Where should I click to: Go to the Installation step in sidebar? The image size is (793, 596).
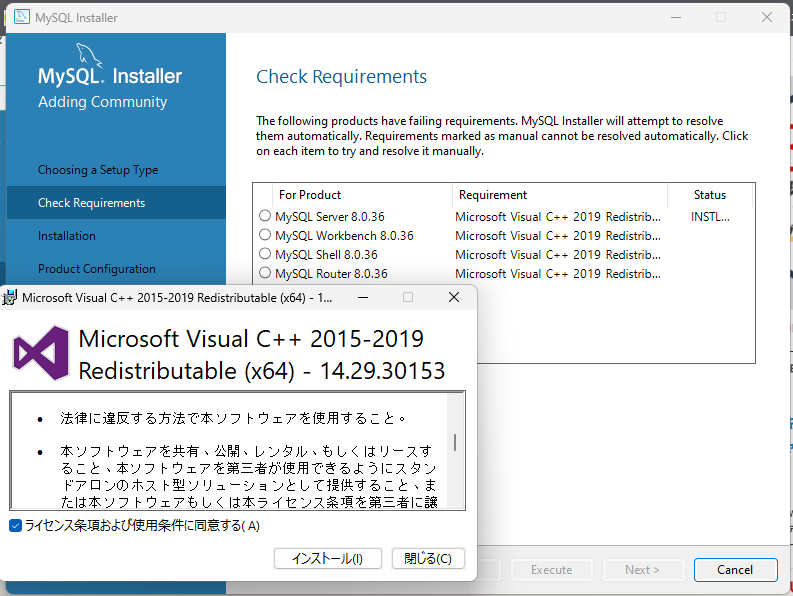click(x=67, y=236)
